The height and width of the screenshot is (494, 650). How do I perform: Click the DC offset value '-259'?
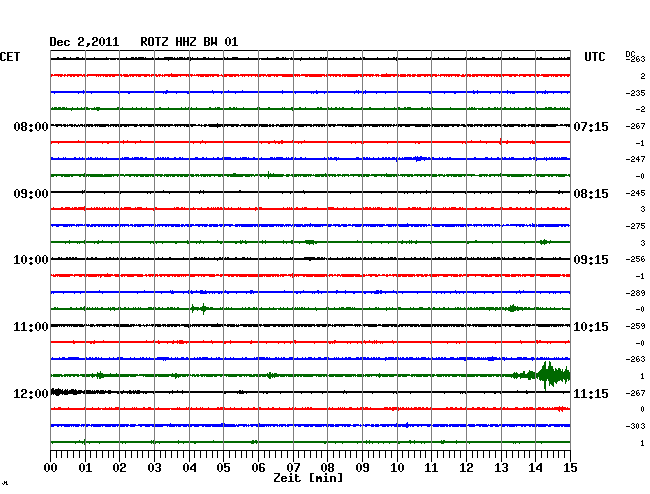(x=635, y=326)
